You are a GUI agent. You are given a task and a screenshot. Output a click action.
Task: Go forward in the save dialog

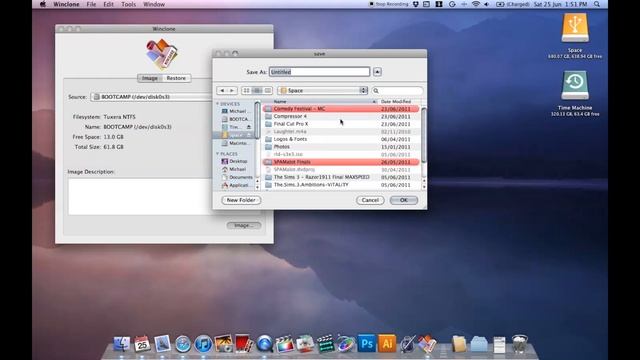pos(232,91)
